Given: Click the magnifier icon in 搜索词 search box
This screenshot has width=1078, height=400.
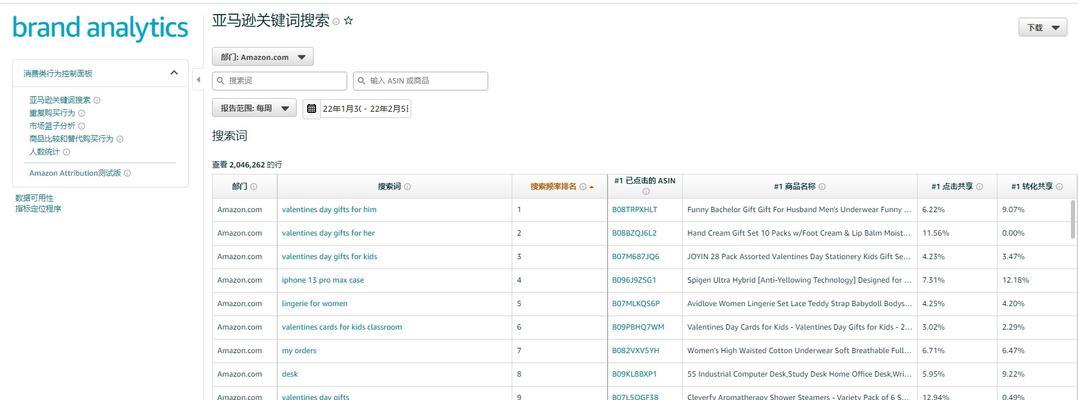Looking at the screenshot, I should tap(221, 81).
